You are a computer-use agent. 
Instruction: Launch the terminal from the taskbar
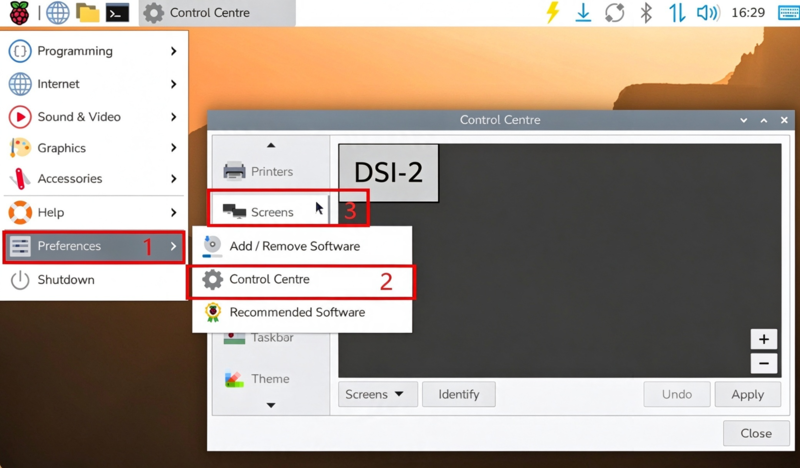point(117,13)
